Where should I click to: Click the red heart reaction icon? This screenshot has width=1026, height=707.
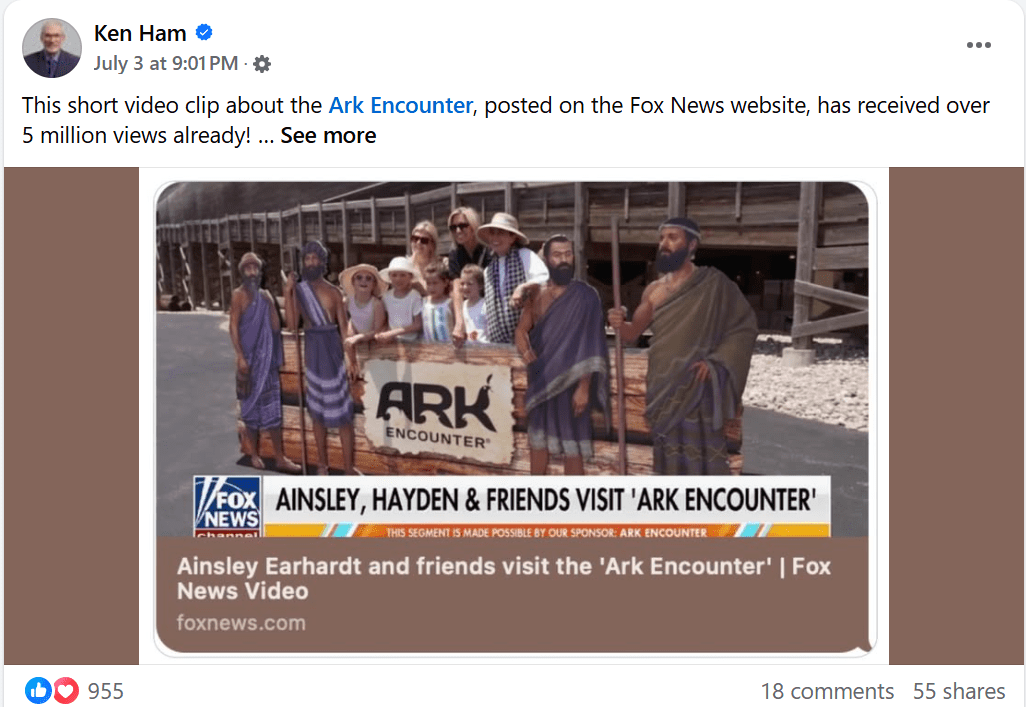(65, 690)
